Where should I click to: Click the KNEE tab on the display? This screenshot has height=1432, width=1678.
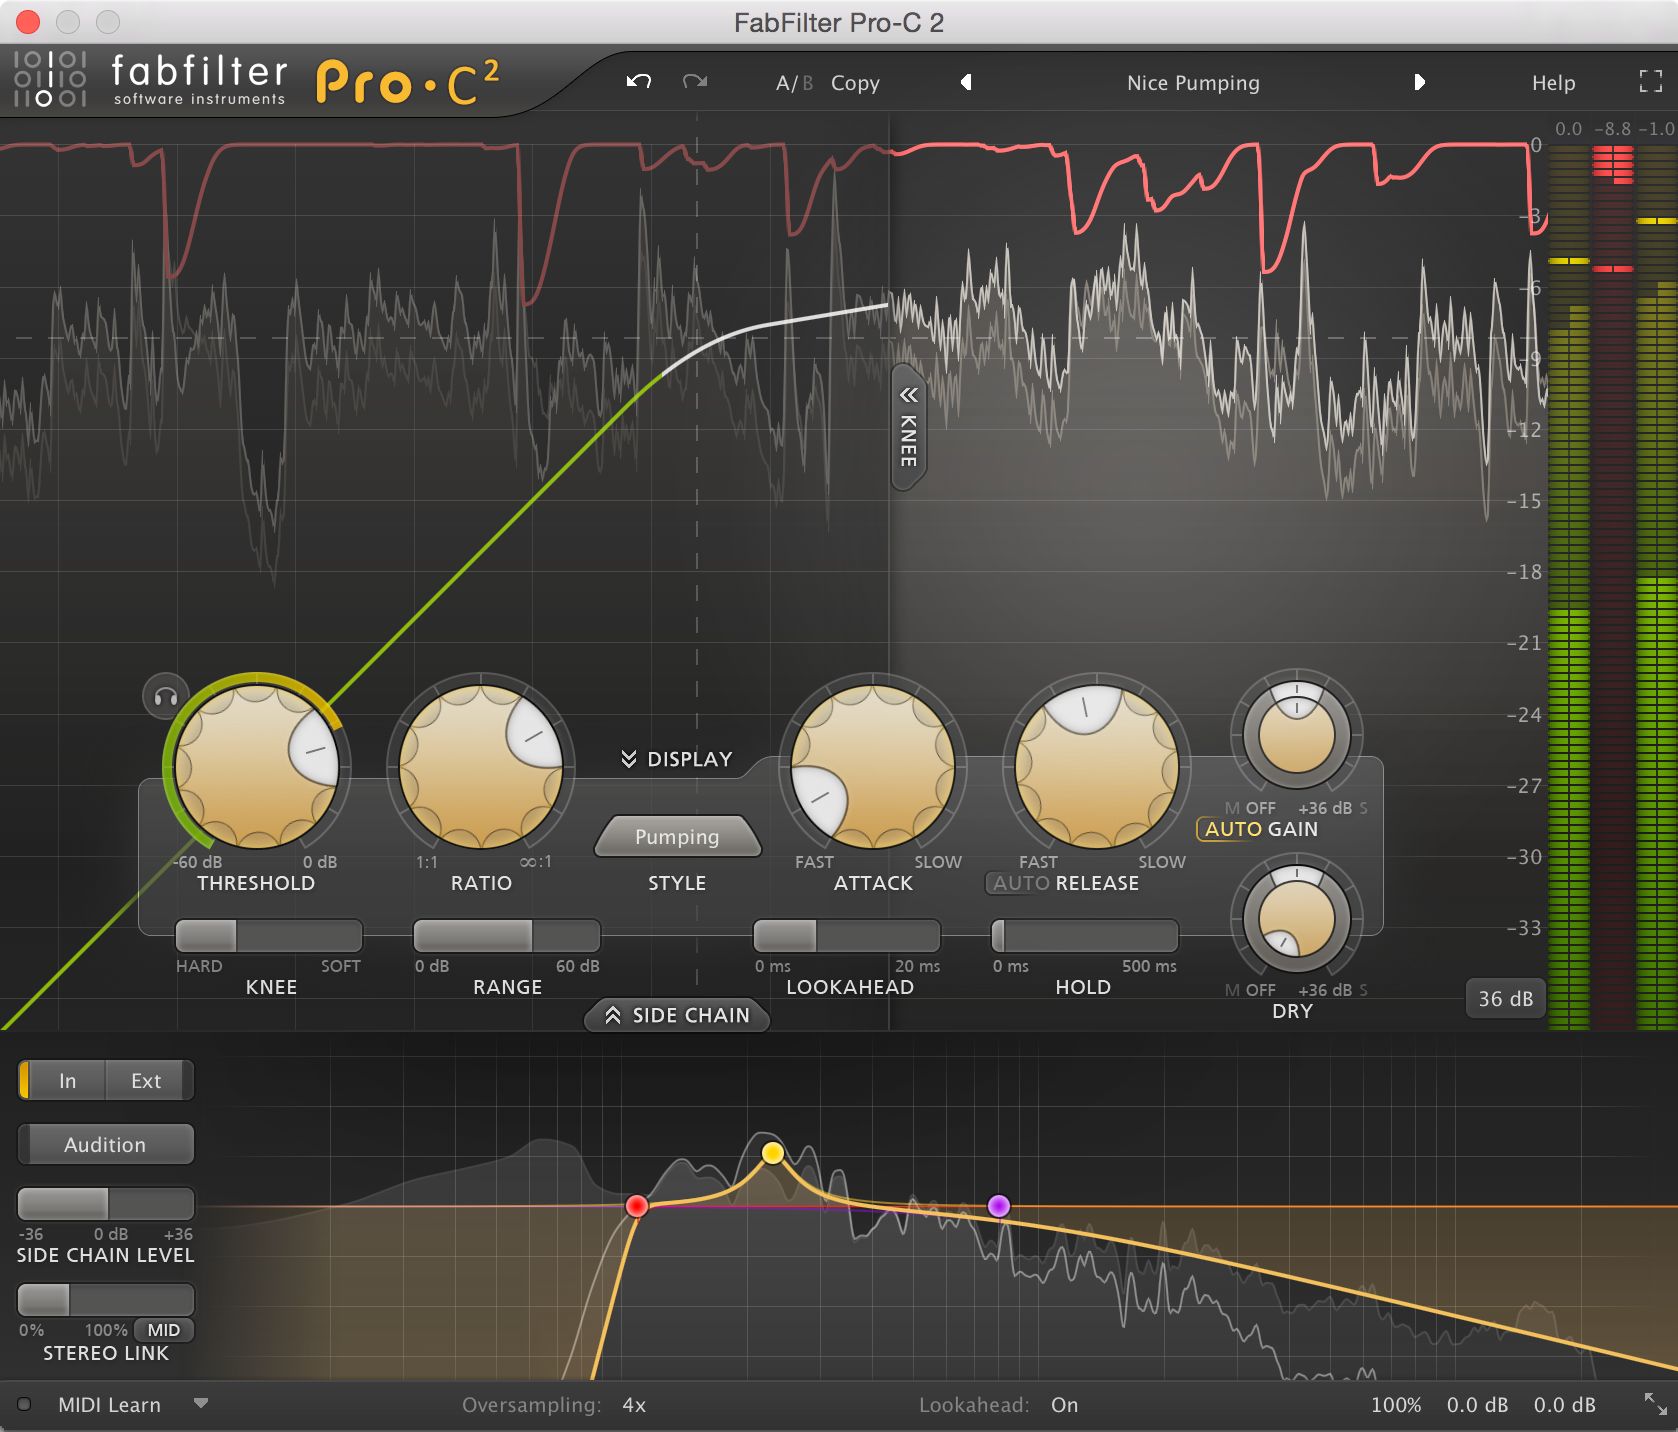906,428
